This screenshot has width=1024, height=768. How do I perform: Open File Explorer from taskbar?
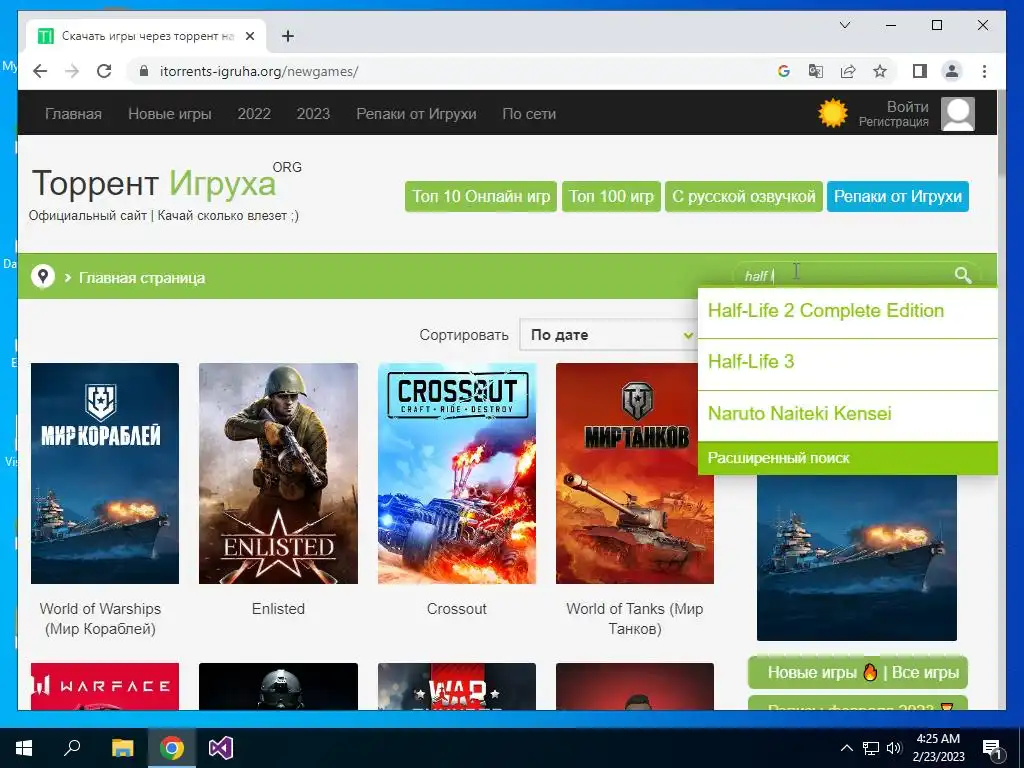122,748
